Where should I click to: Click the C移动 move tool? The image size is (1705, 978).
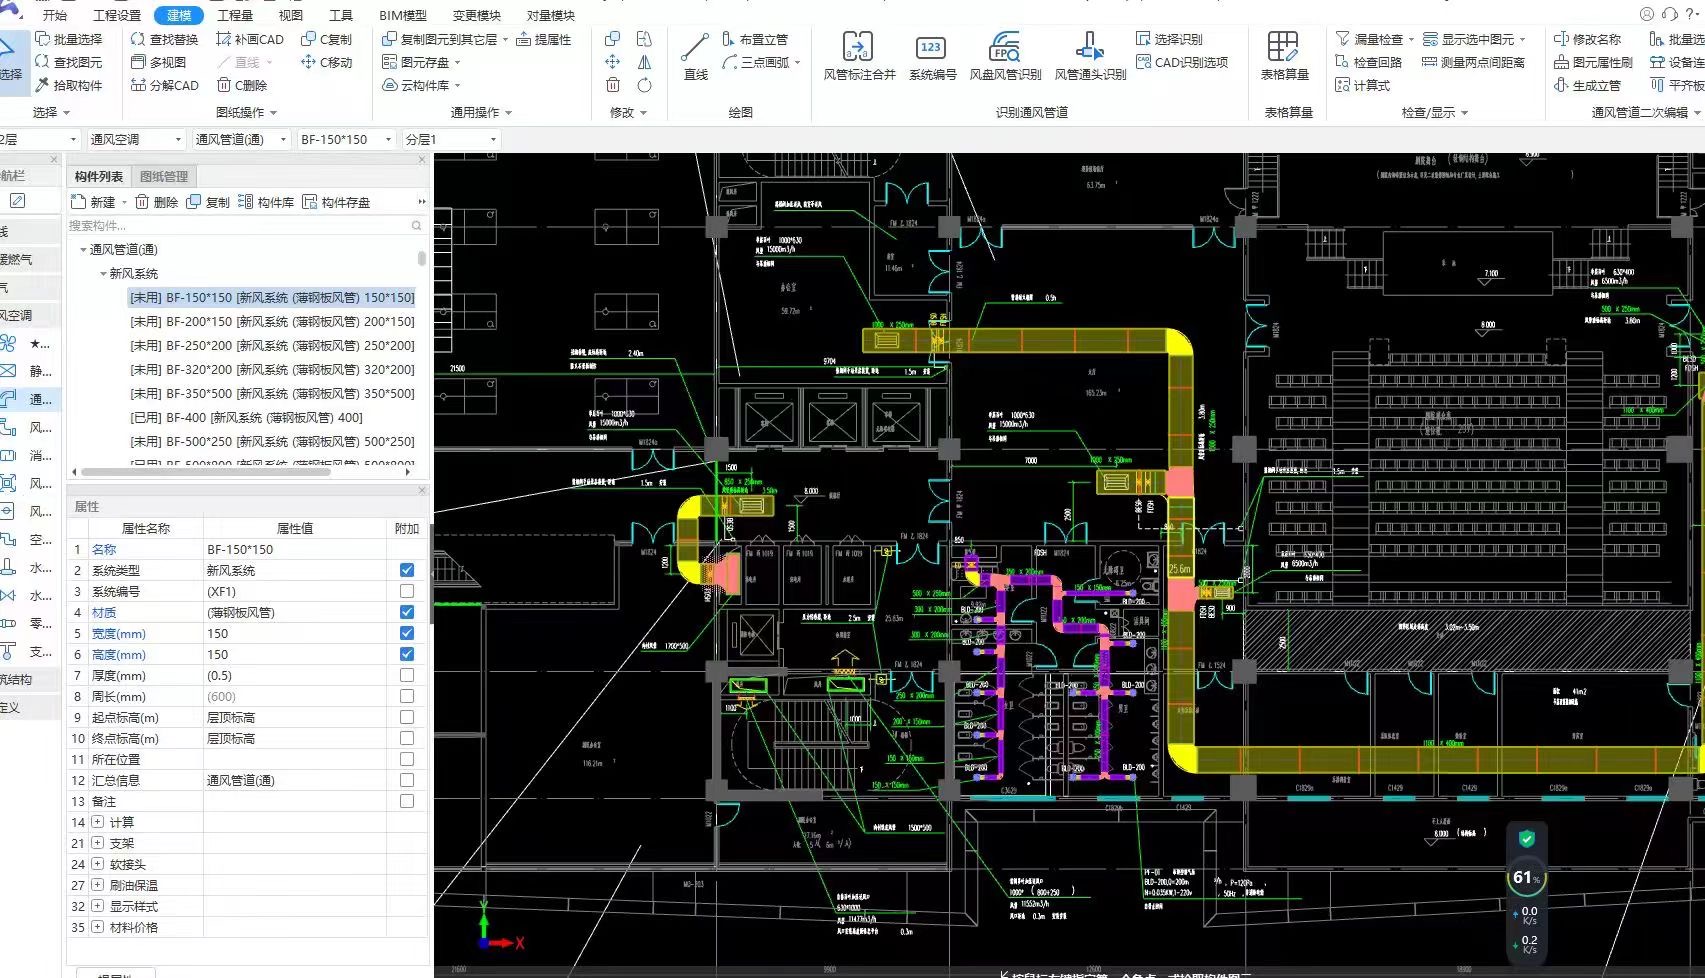pos(326,62)
